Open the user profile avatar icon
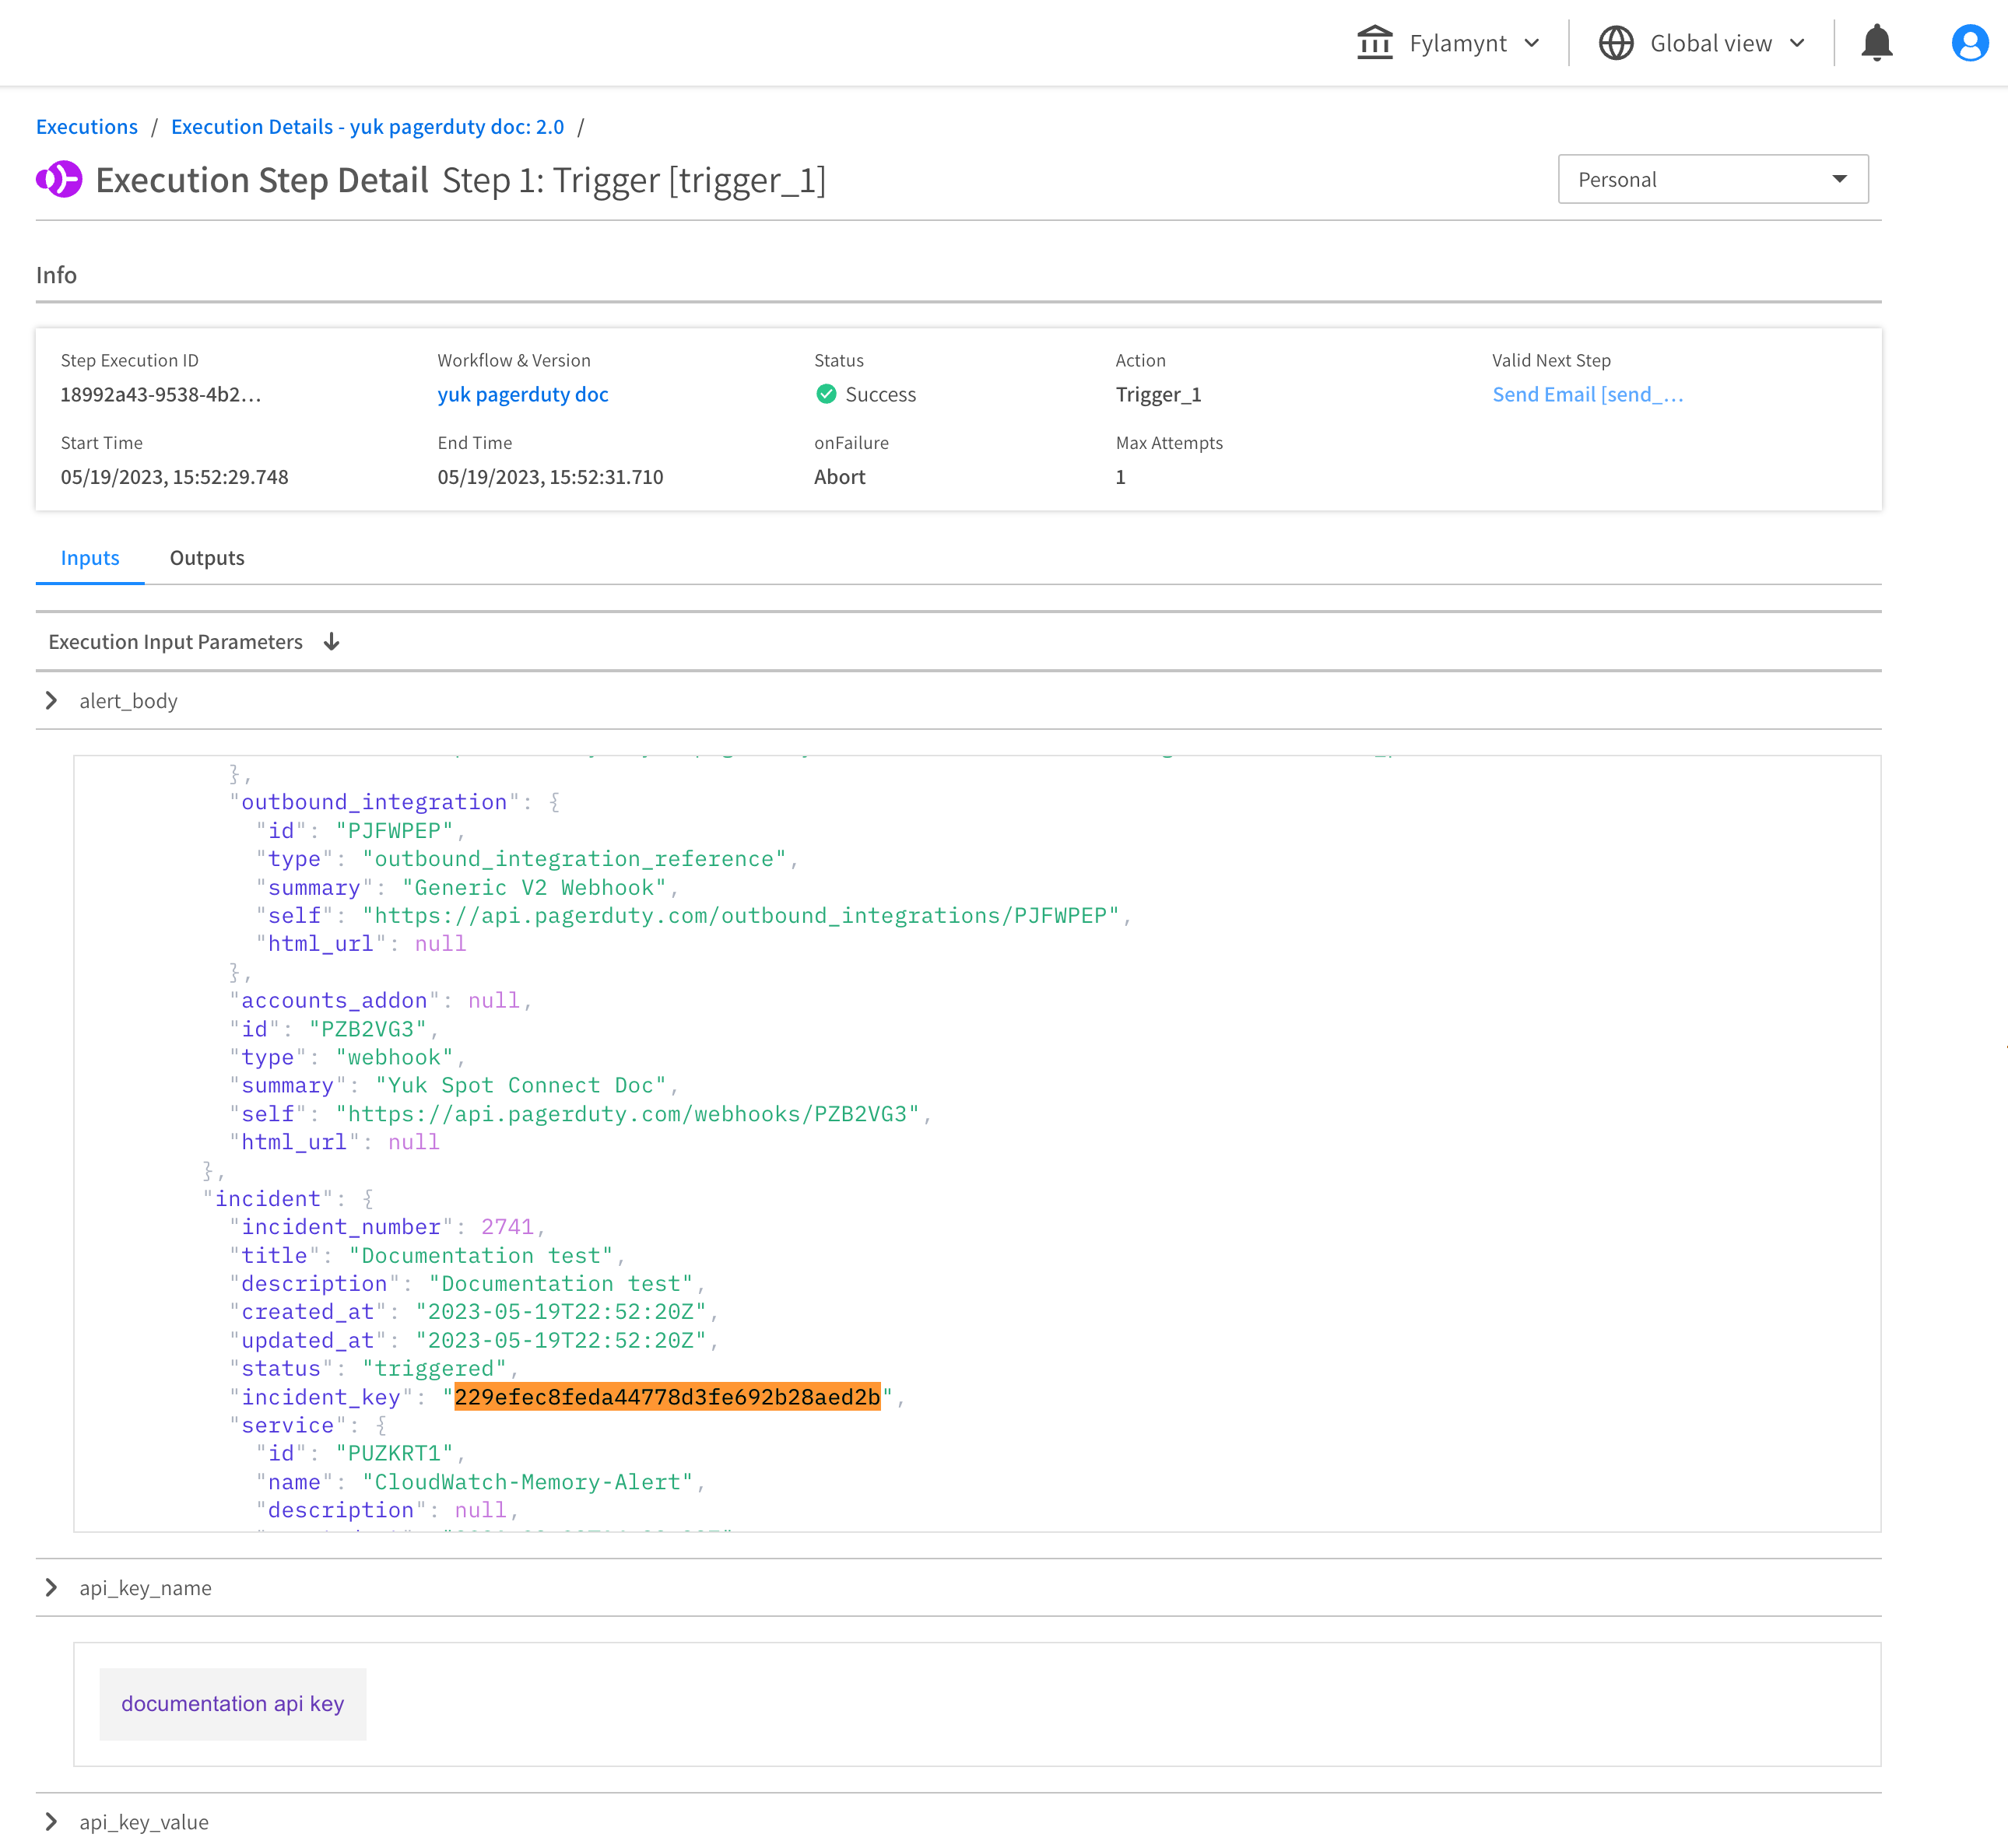 point(1969,43)
